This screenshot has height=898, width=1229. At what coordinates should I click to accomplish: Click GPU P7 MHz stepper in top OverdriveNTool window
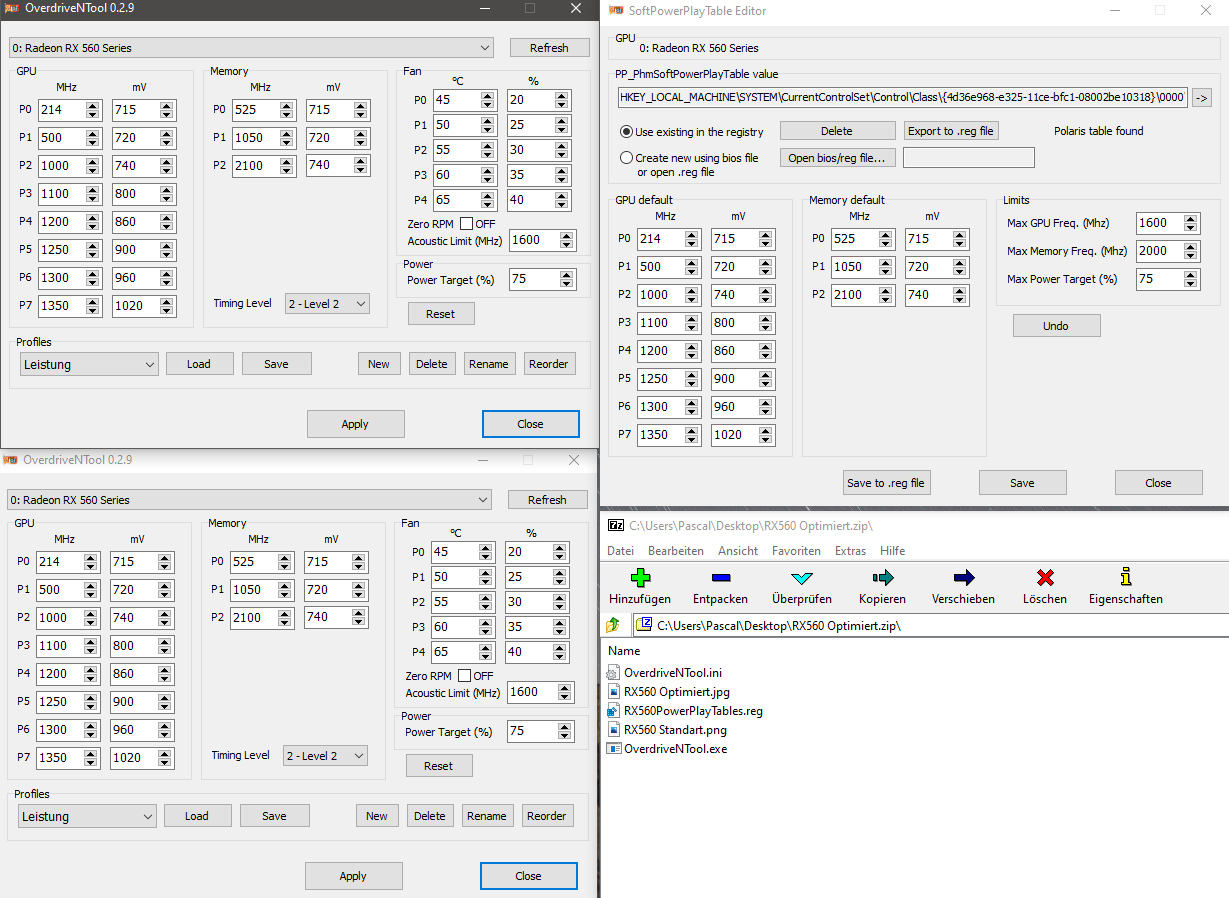[x=93, y=306]
